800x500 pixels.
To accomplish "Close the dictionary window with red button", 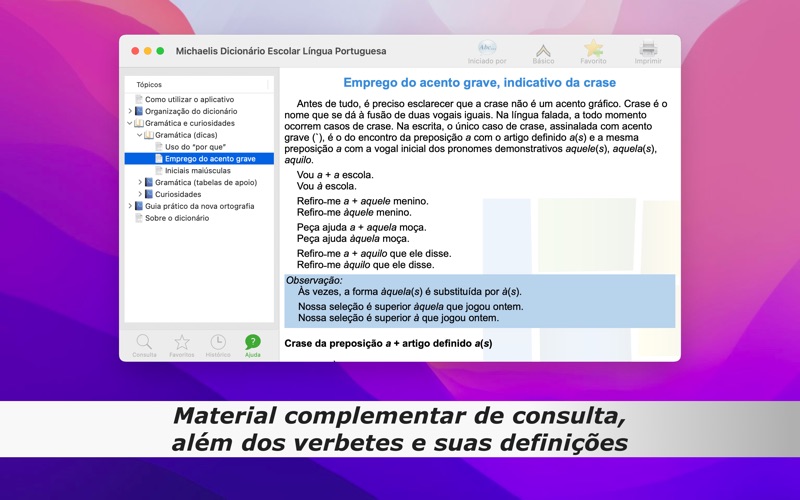I will 135,51.
